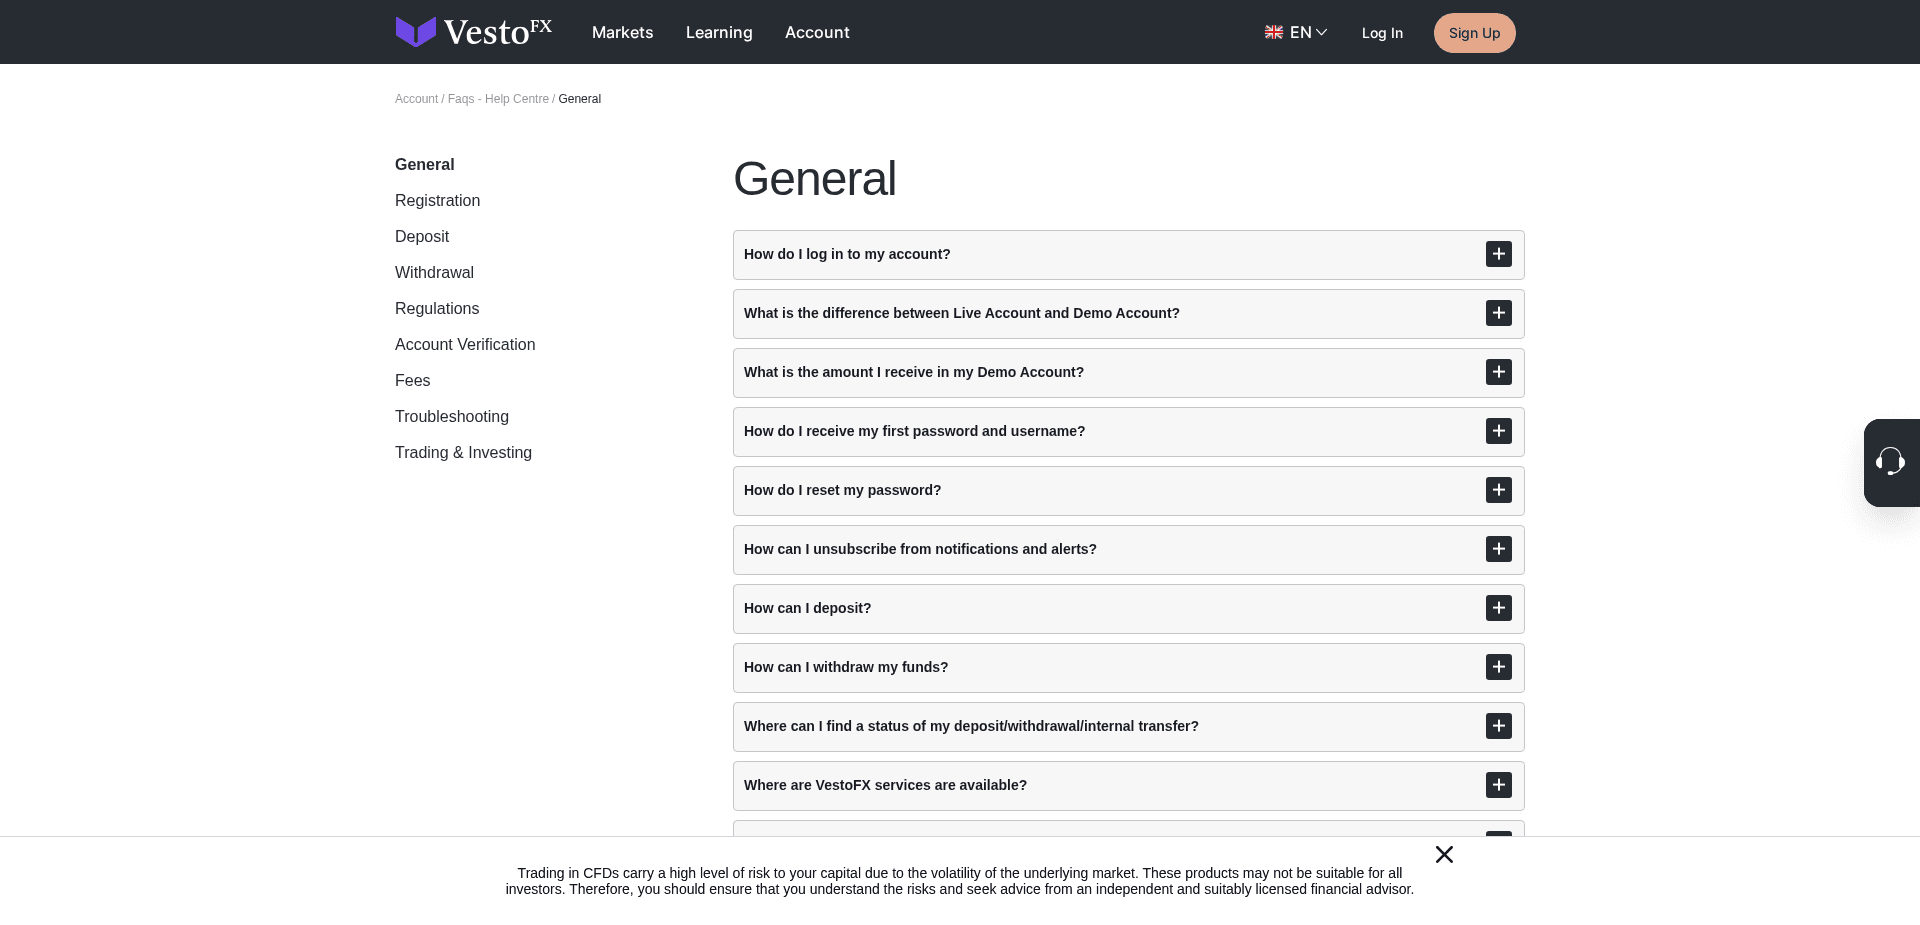Viewport: 1920px width, 925px height.
Task: Click the Log In link
Action: coord(1382,33)
